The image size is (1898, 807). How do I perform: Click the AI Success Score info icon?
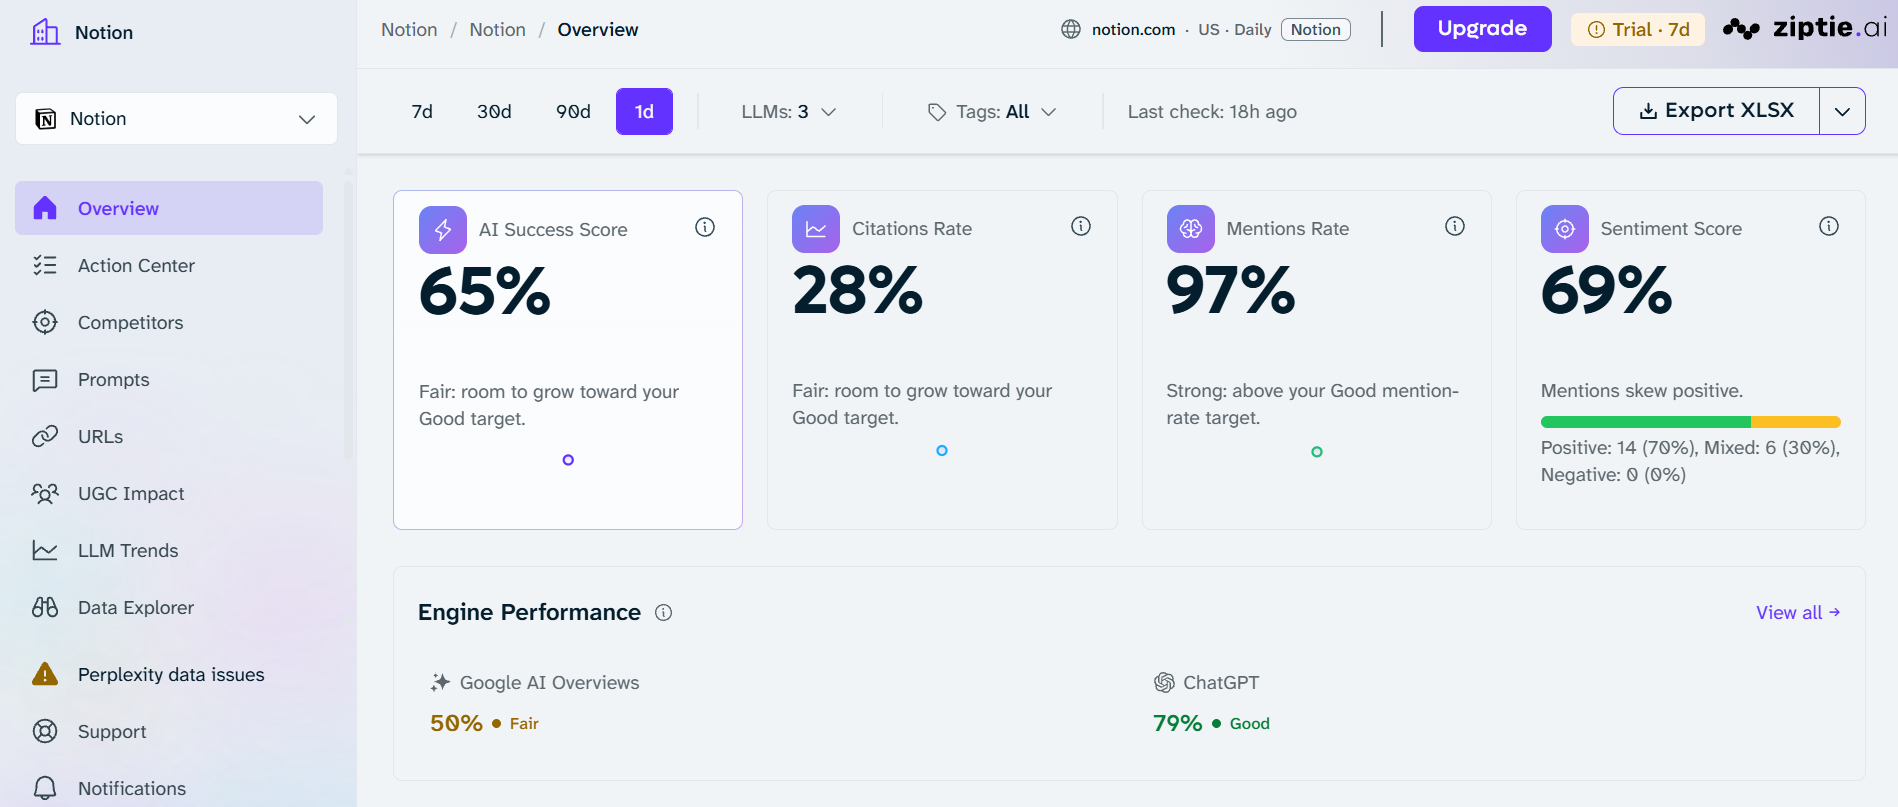click(705, 227)
